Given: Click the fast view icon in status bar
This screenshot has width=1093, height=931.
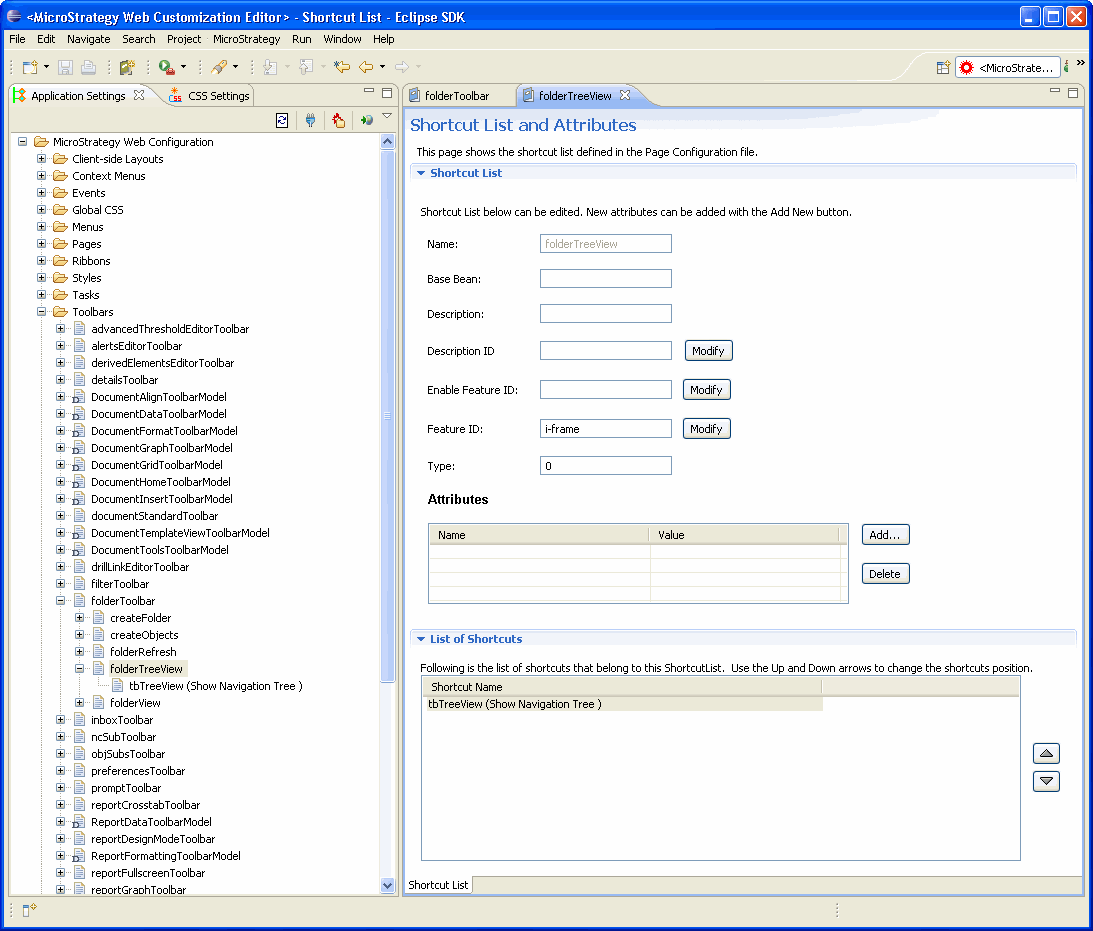Looking at the screenshot, I should pyautogui.click(x=29, y=909).
